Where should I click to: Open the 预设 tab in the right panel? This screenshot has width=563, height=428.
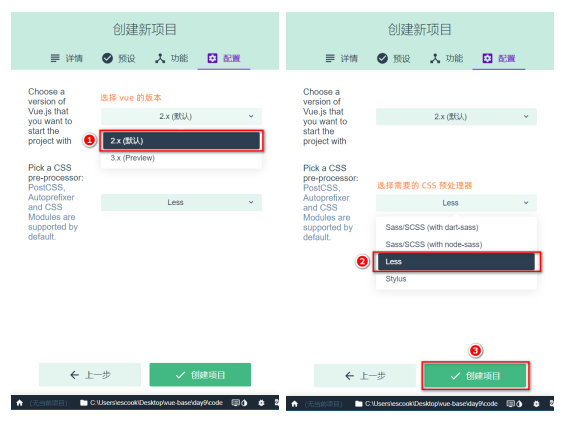coord(394,58)
